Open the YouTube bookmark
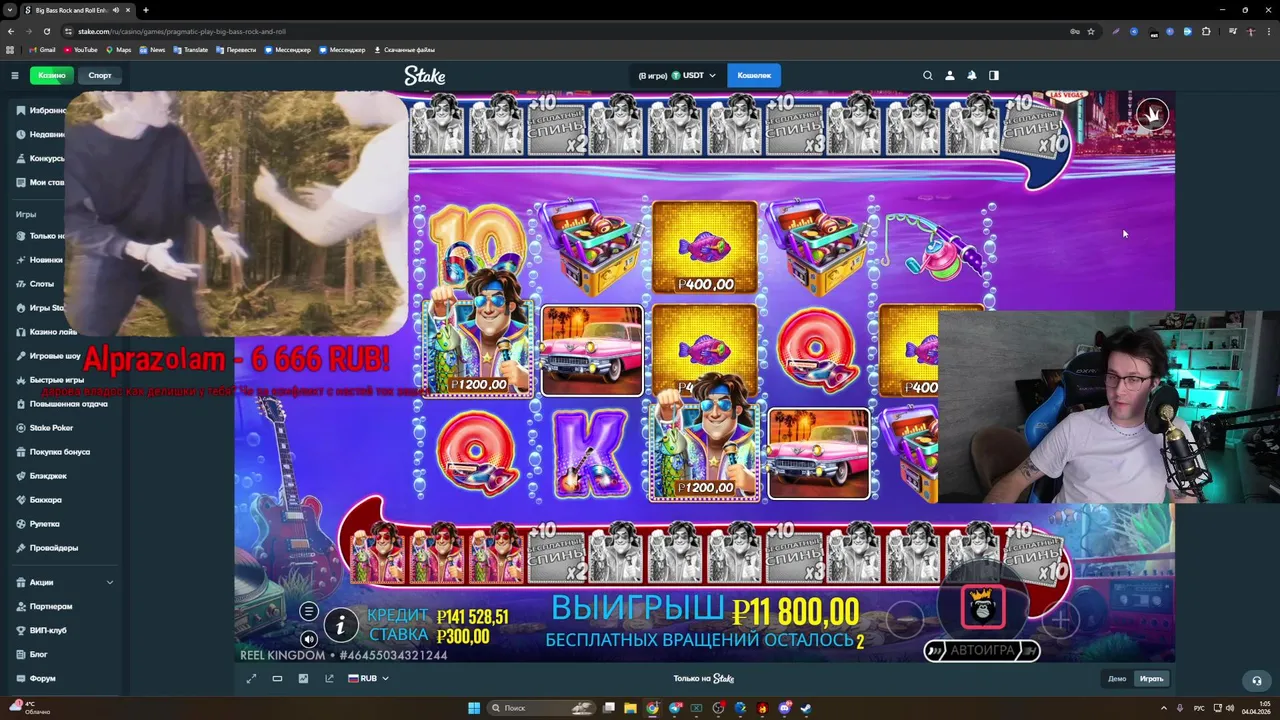1280x720 pixels. point(81,49)
